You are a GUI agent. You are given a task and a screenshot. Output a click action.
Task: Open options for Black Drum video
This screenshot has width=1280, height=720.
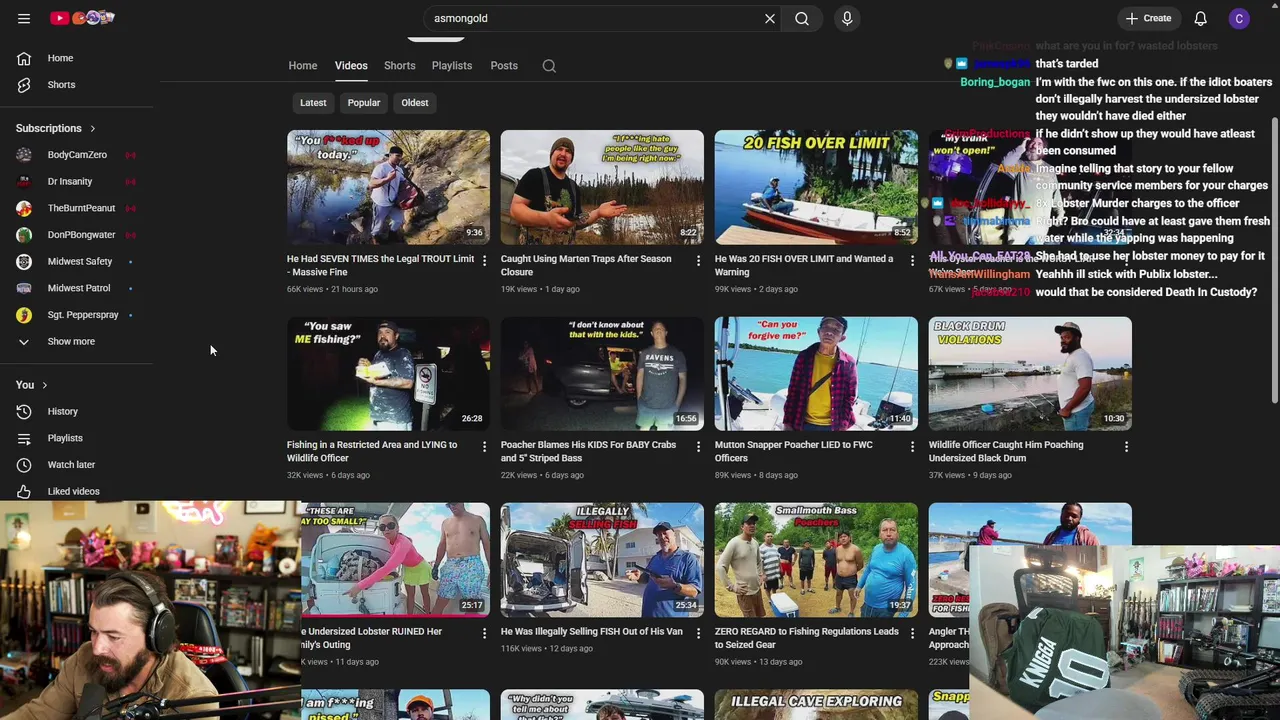pyautogui.click(x=1126, y=447)
